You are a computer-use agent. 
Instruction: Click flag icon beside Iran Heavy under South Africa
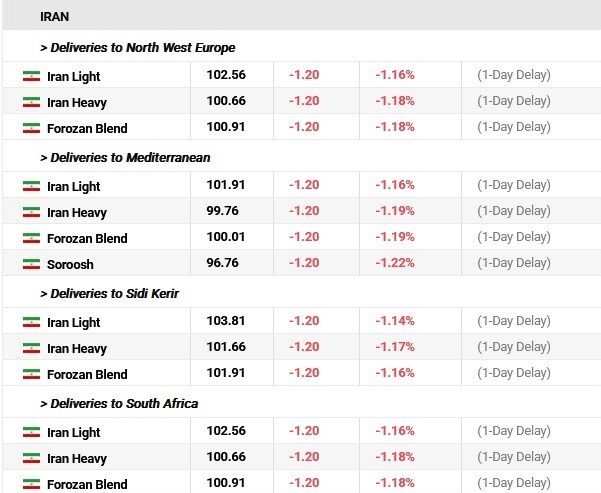pyautogui.click(x=31, y=458)
